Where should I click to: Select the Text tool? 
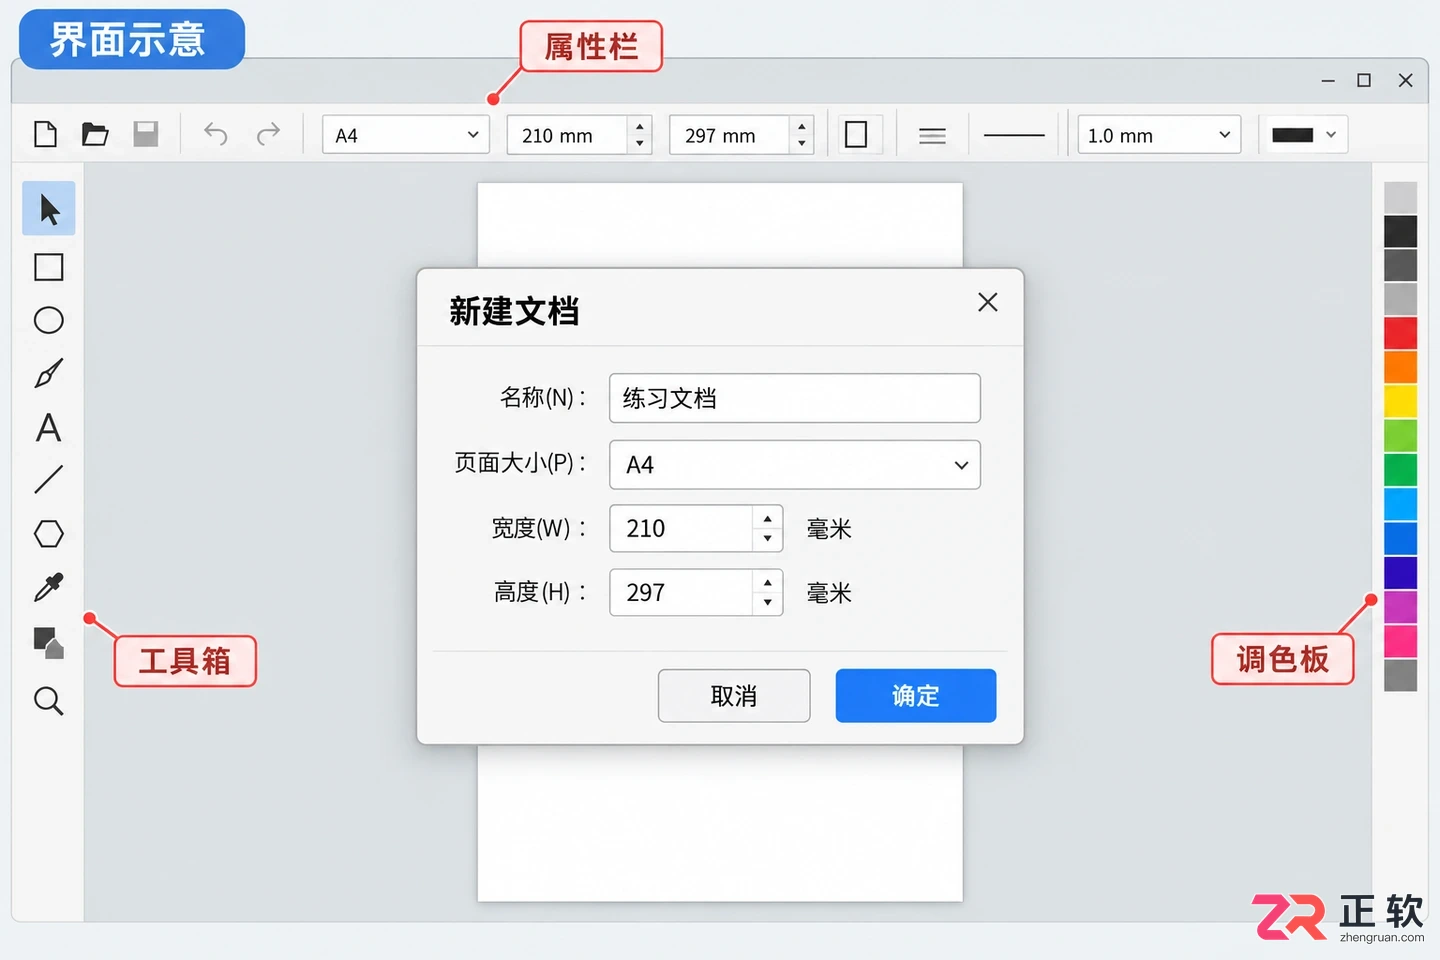coord(49,428)
